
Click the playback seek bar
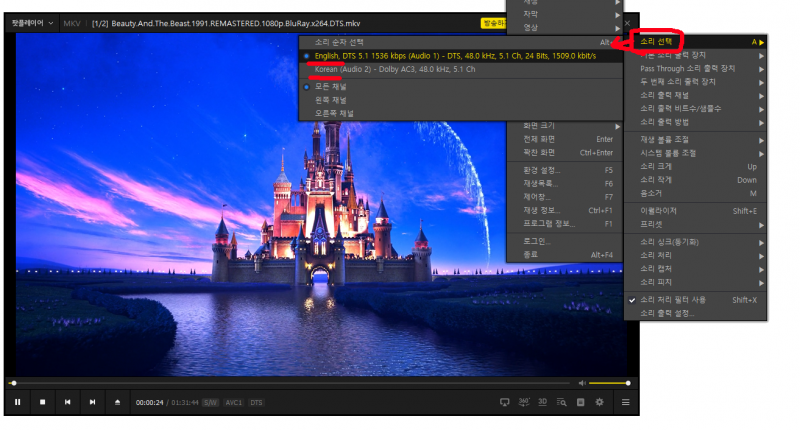point(289,383)
